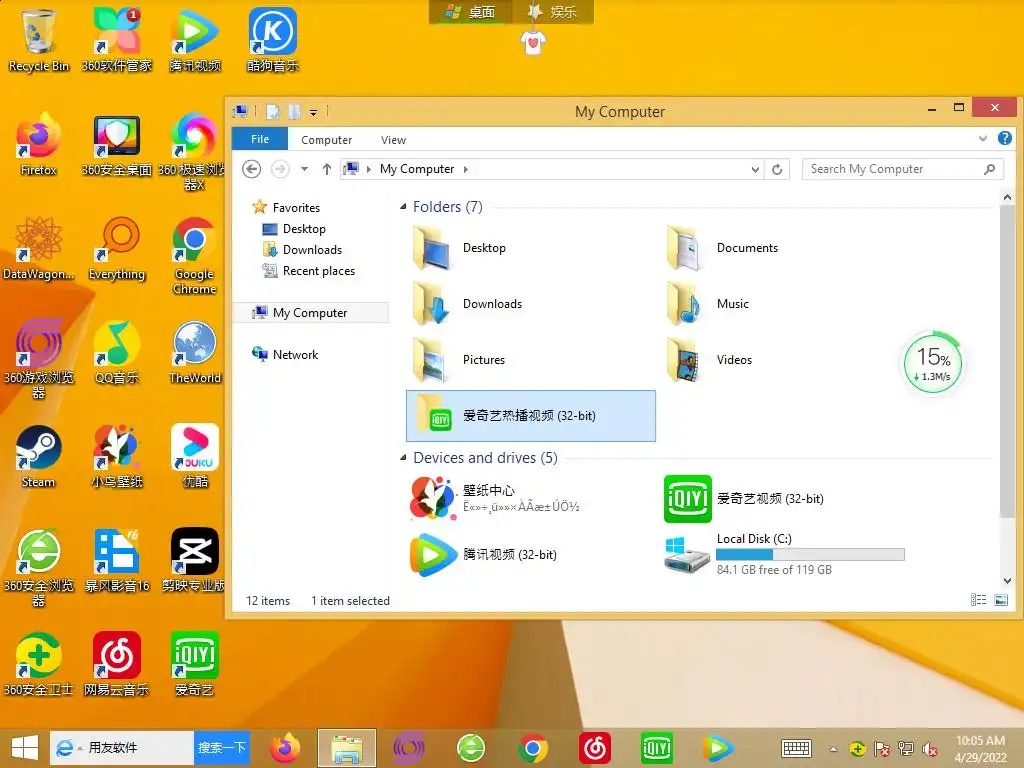Launch 360软件管家 from the desktop
Screen dimensions: 1024x768
tap(116, 40)
